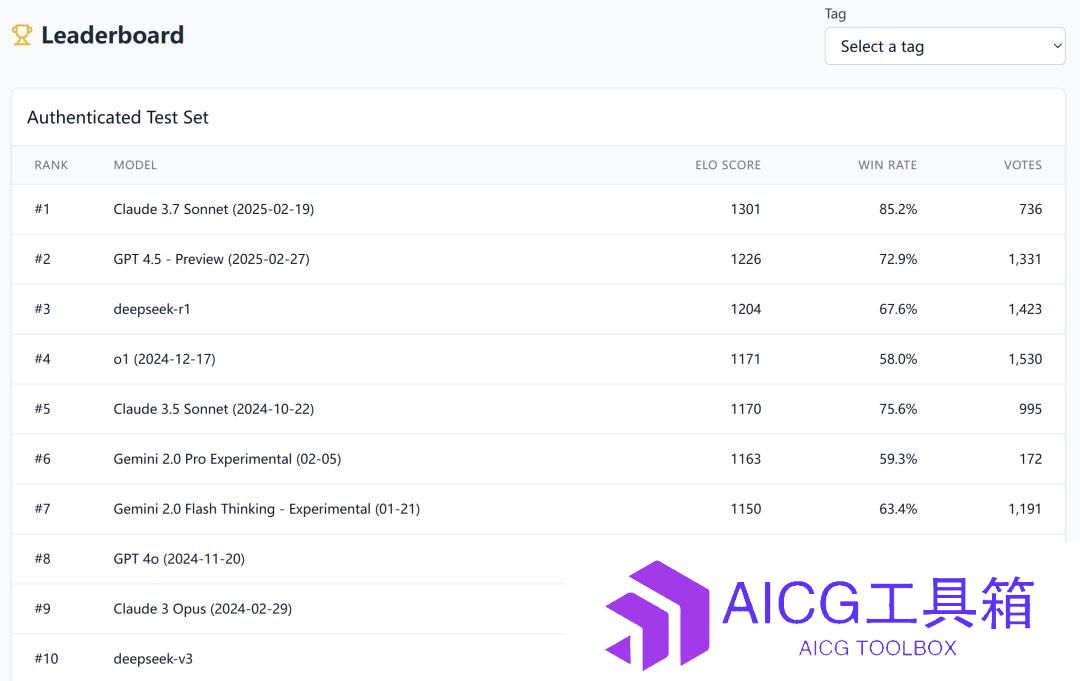The image size is (1080, 681).
Task: Click rank #1 cell
Action: coord(42,209)
